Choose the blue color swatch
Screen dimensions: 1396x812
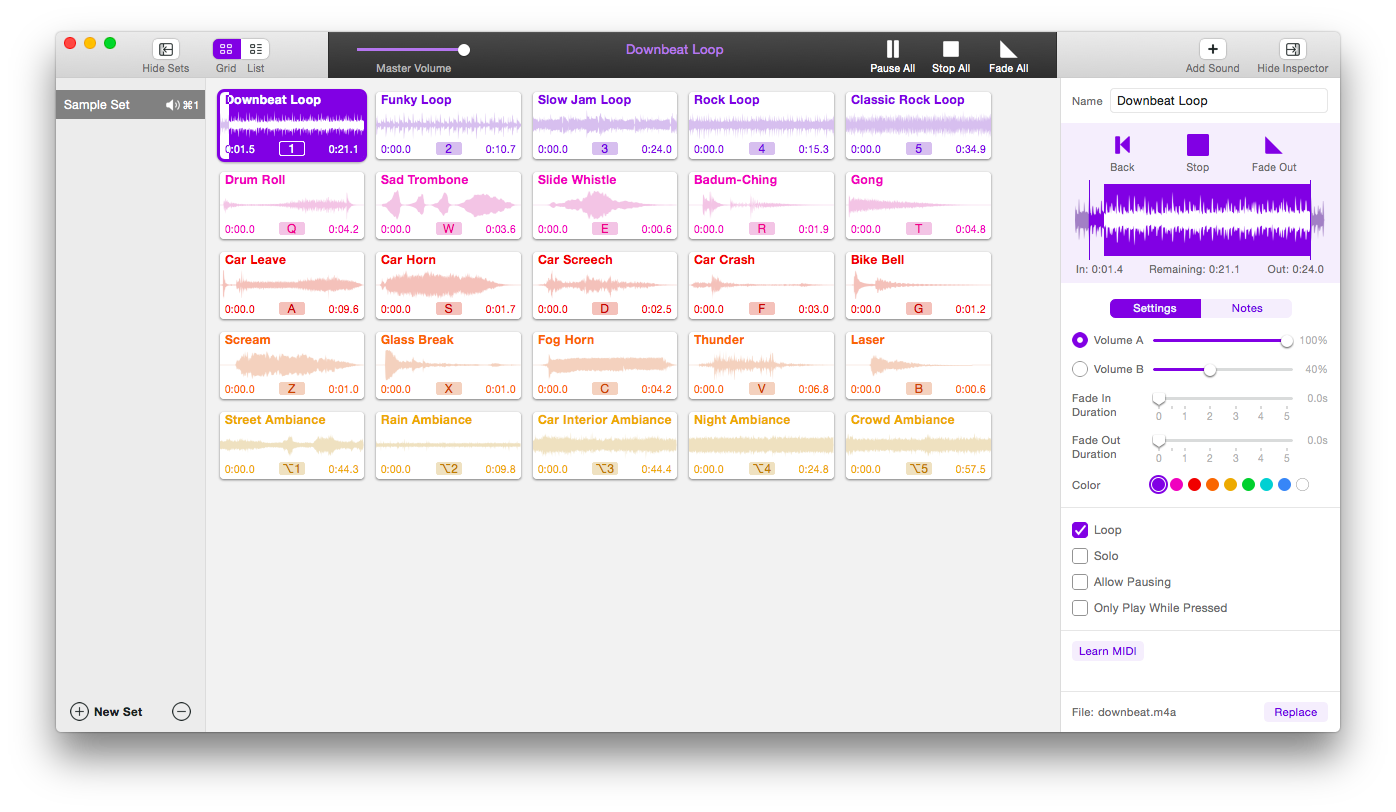tap(1284, 485)
